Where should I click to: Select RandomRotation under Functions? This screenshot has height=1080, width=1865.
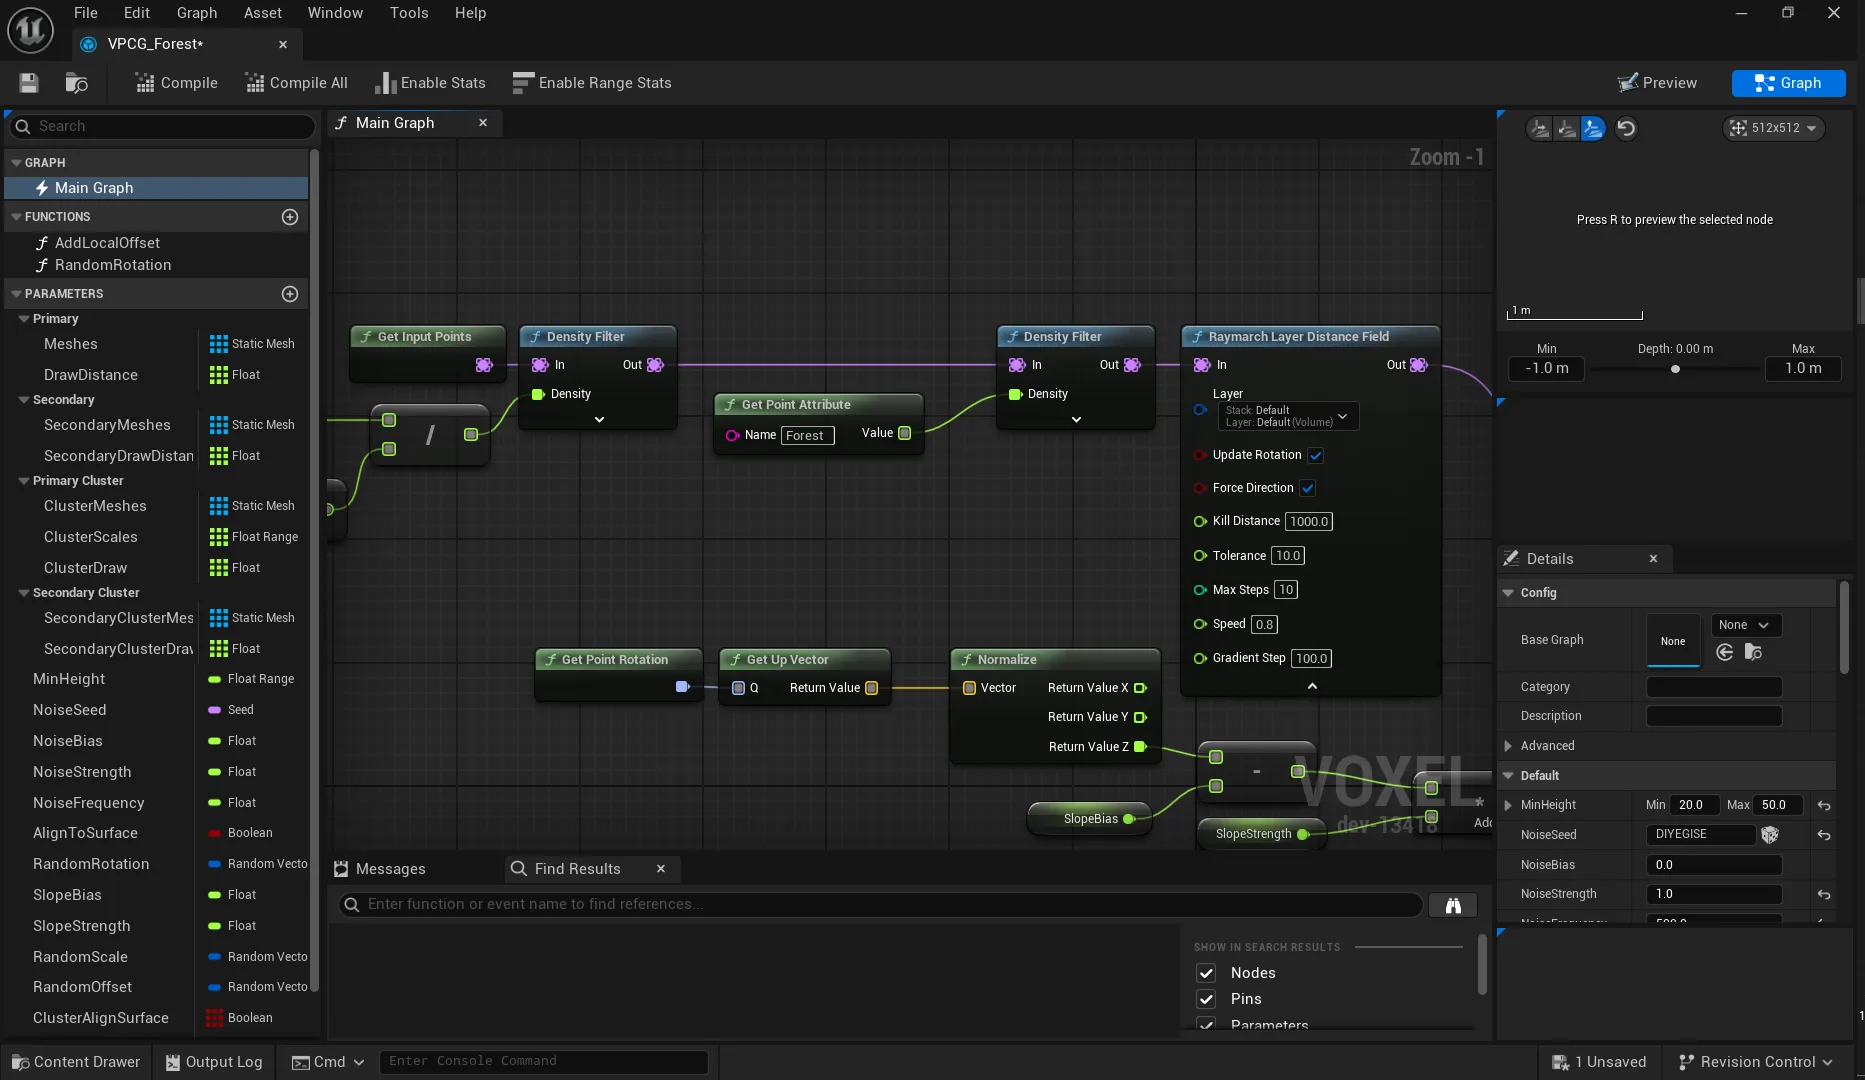pyautogui.click(x=113, y=265)
